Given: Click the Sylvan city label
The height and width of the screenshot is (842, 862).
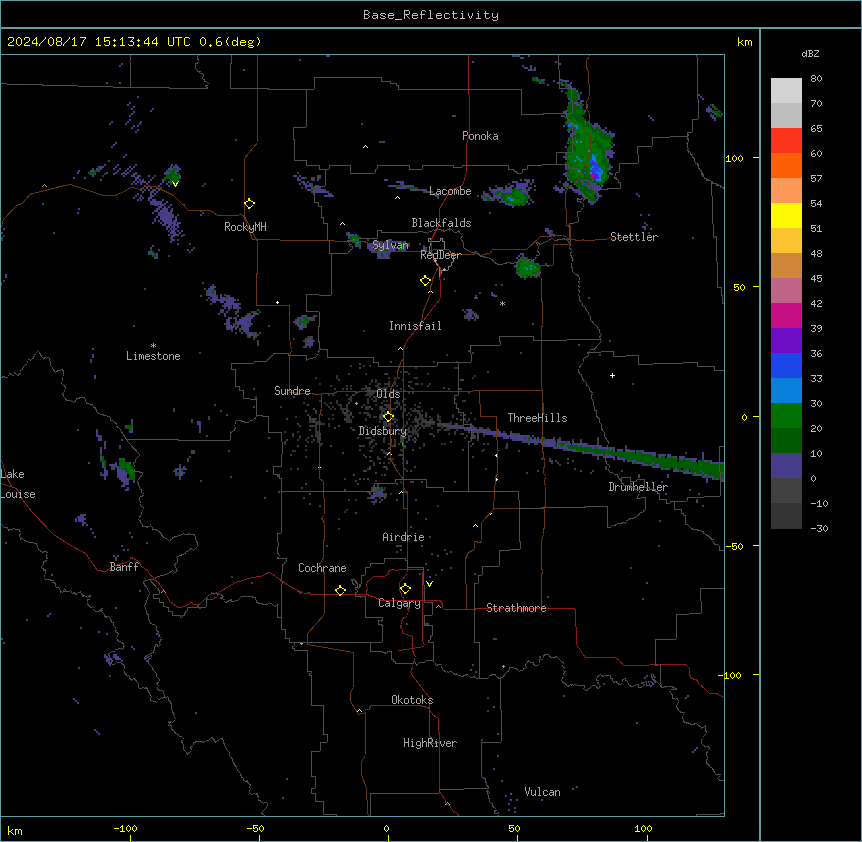Looking at the screenshot, I should click(390, 245).
